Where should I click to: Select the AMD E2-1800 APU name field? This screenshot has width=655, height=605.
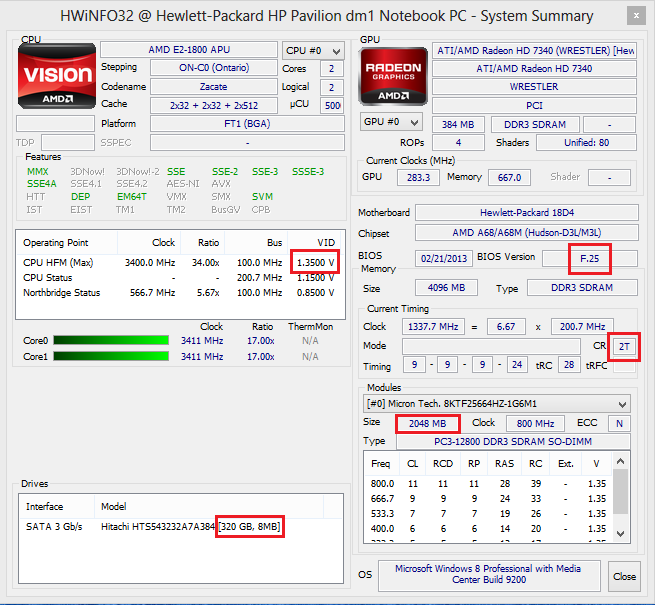pos(189,50)
